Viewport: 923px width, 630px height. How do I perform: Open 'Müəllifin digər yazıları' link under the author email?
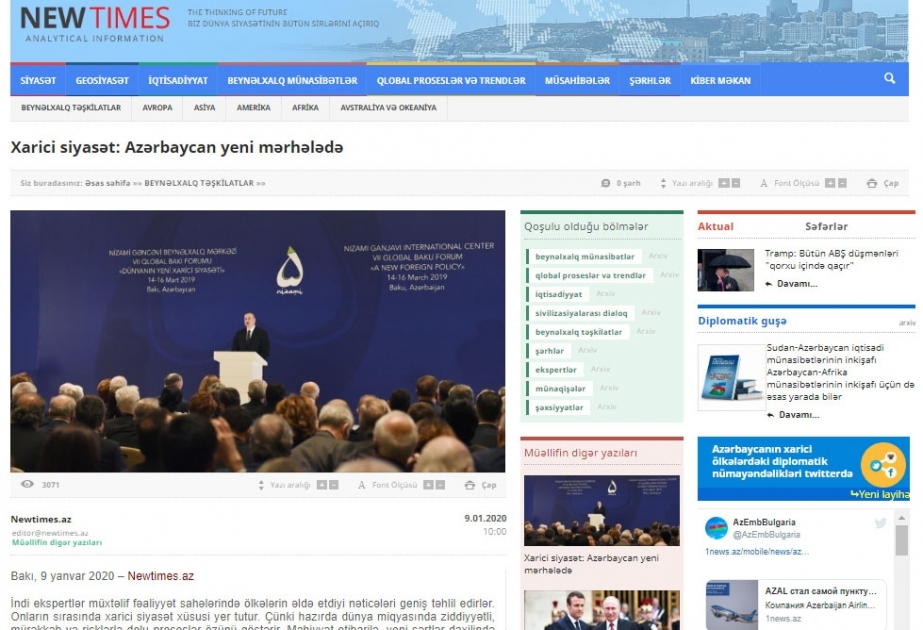pyautogui.click(x=57, y=542)
